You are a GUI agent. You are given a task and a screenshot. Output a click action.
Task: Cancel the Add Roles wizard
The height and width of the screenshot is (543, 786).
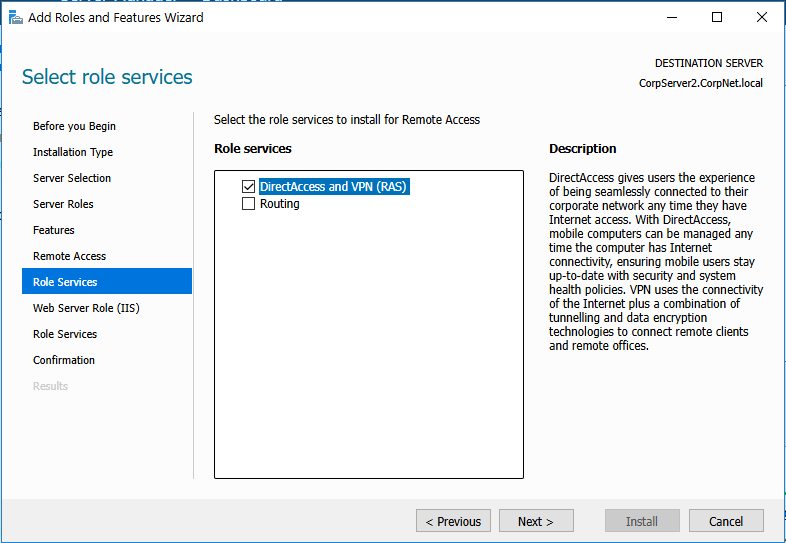click(x=726, y=521)
